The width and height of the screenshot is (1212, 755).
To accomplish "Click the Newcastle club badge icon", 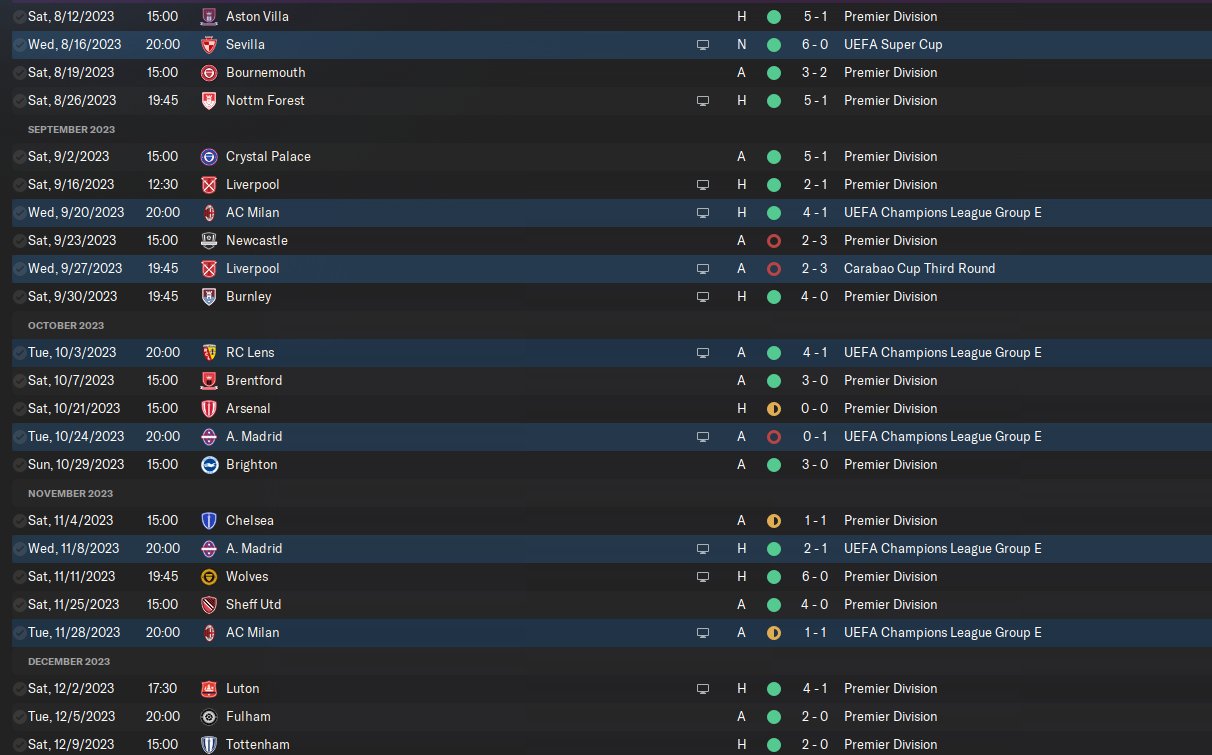I will point(209,241).
